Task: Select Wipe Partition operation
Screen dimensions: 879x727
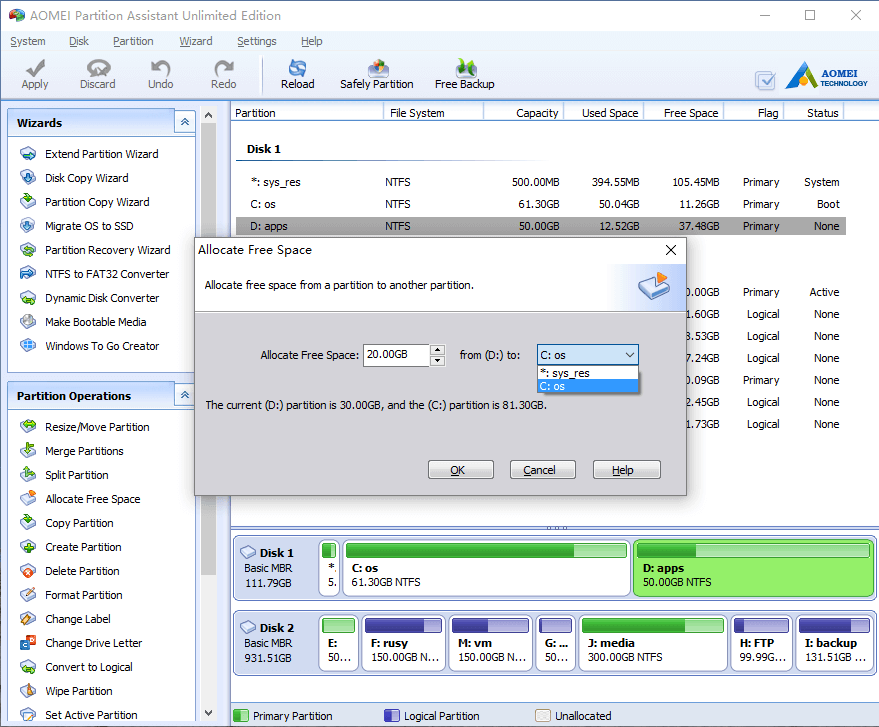Action: [x=78, y=692]
